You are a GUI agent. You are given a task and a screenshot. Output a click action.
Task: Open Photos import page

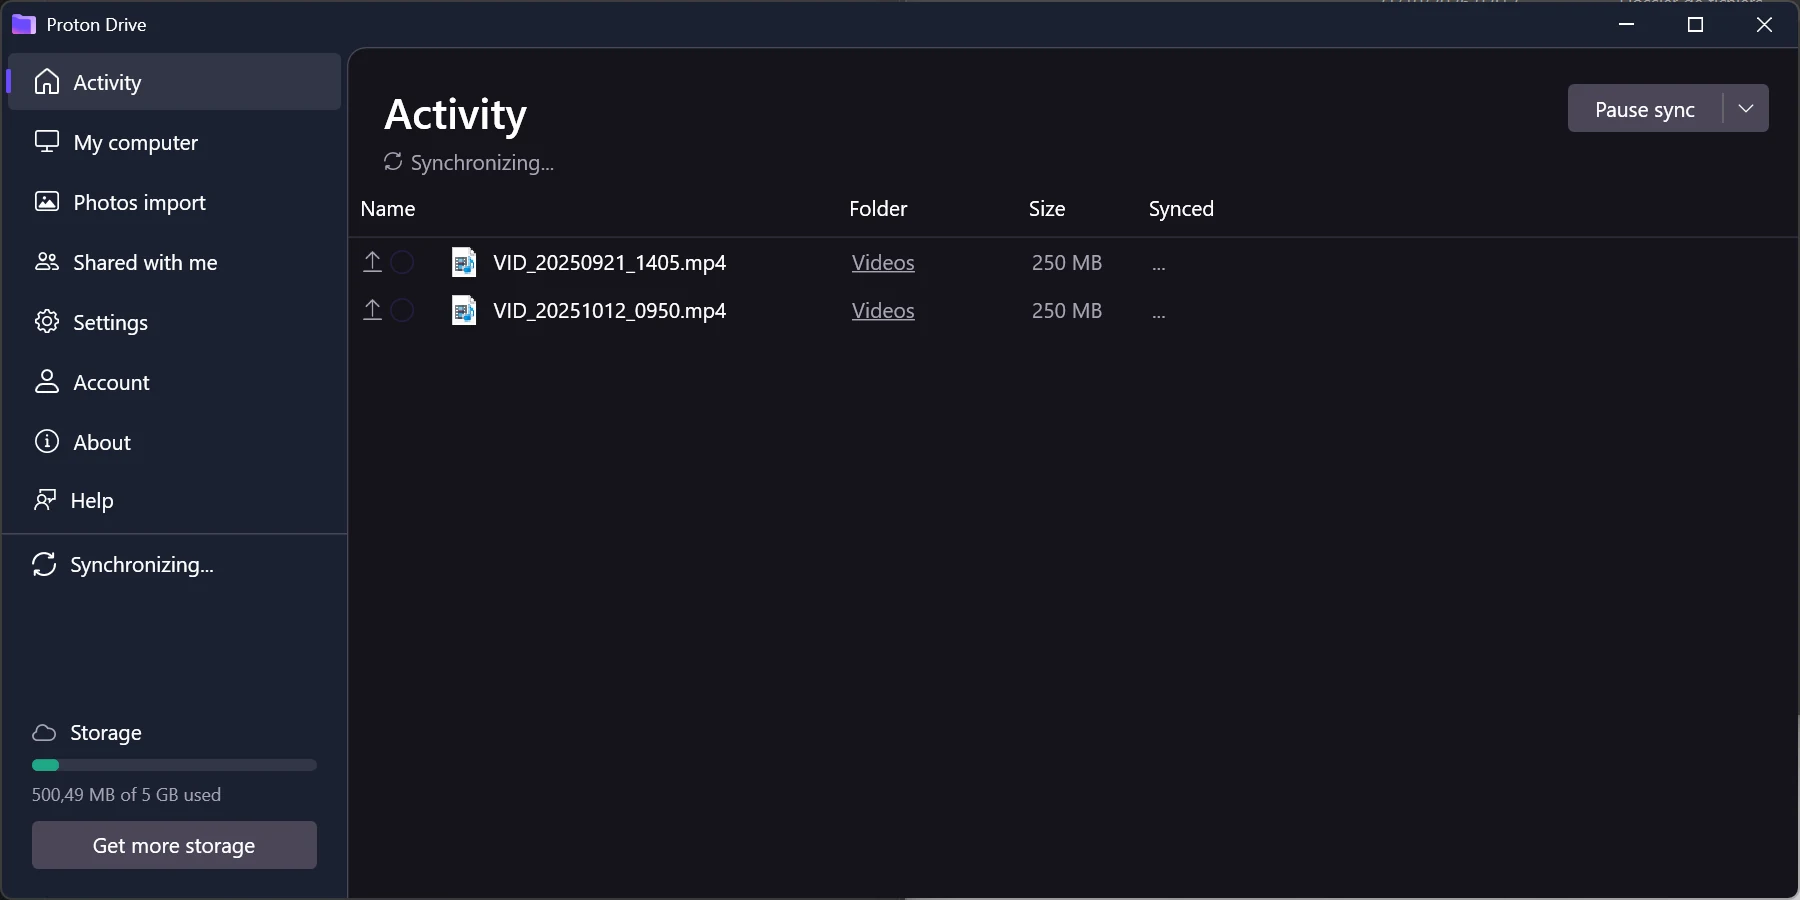(x=174, y=202)
